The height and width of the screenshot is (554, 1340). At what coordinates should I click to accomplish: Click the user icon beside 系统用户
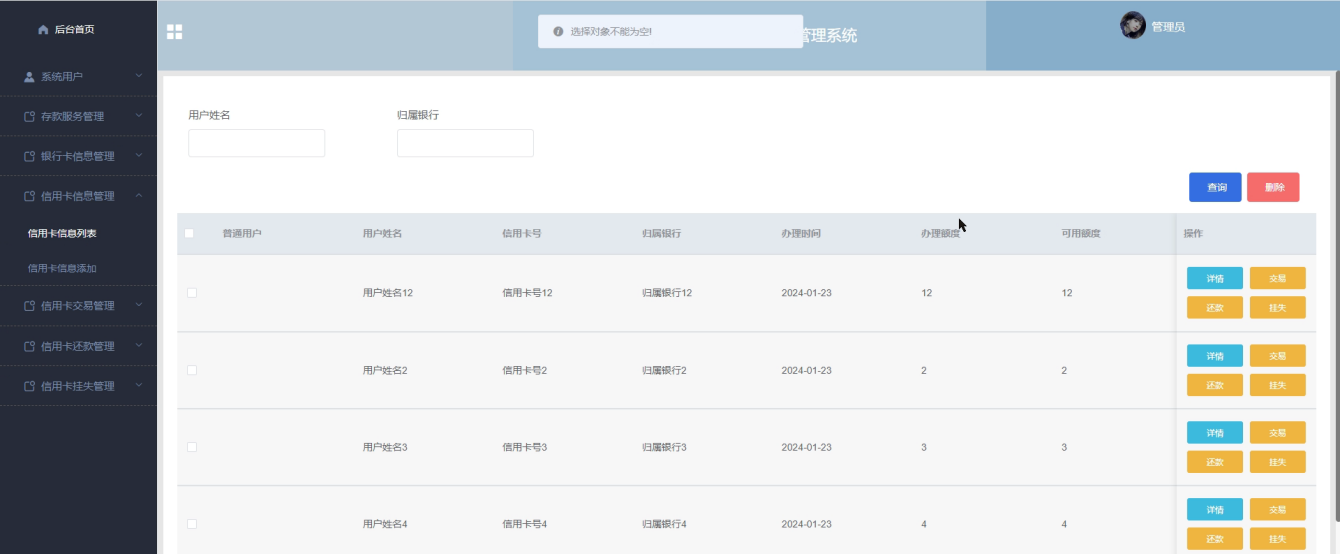[29, 77]
